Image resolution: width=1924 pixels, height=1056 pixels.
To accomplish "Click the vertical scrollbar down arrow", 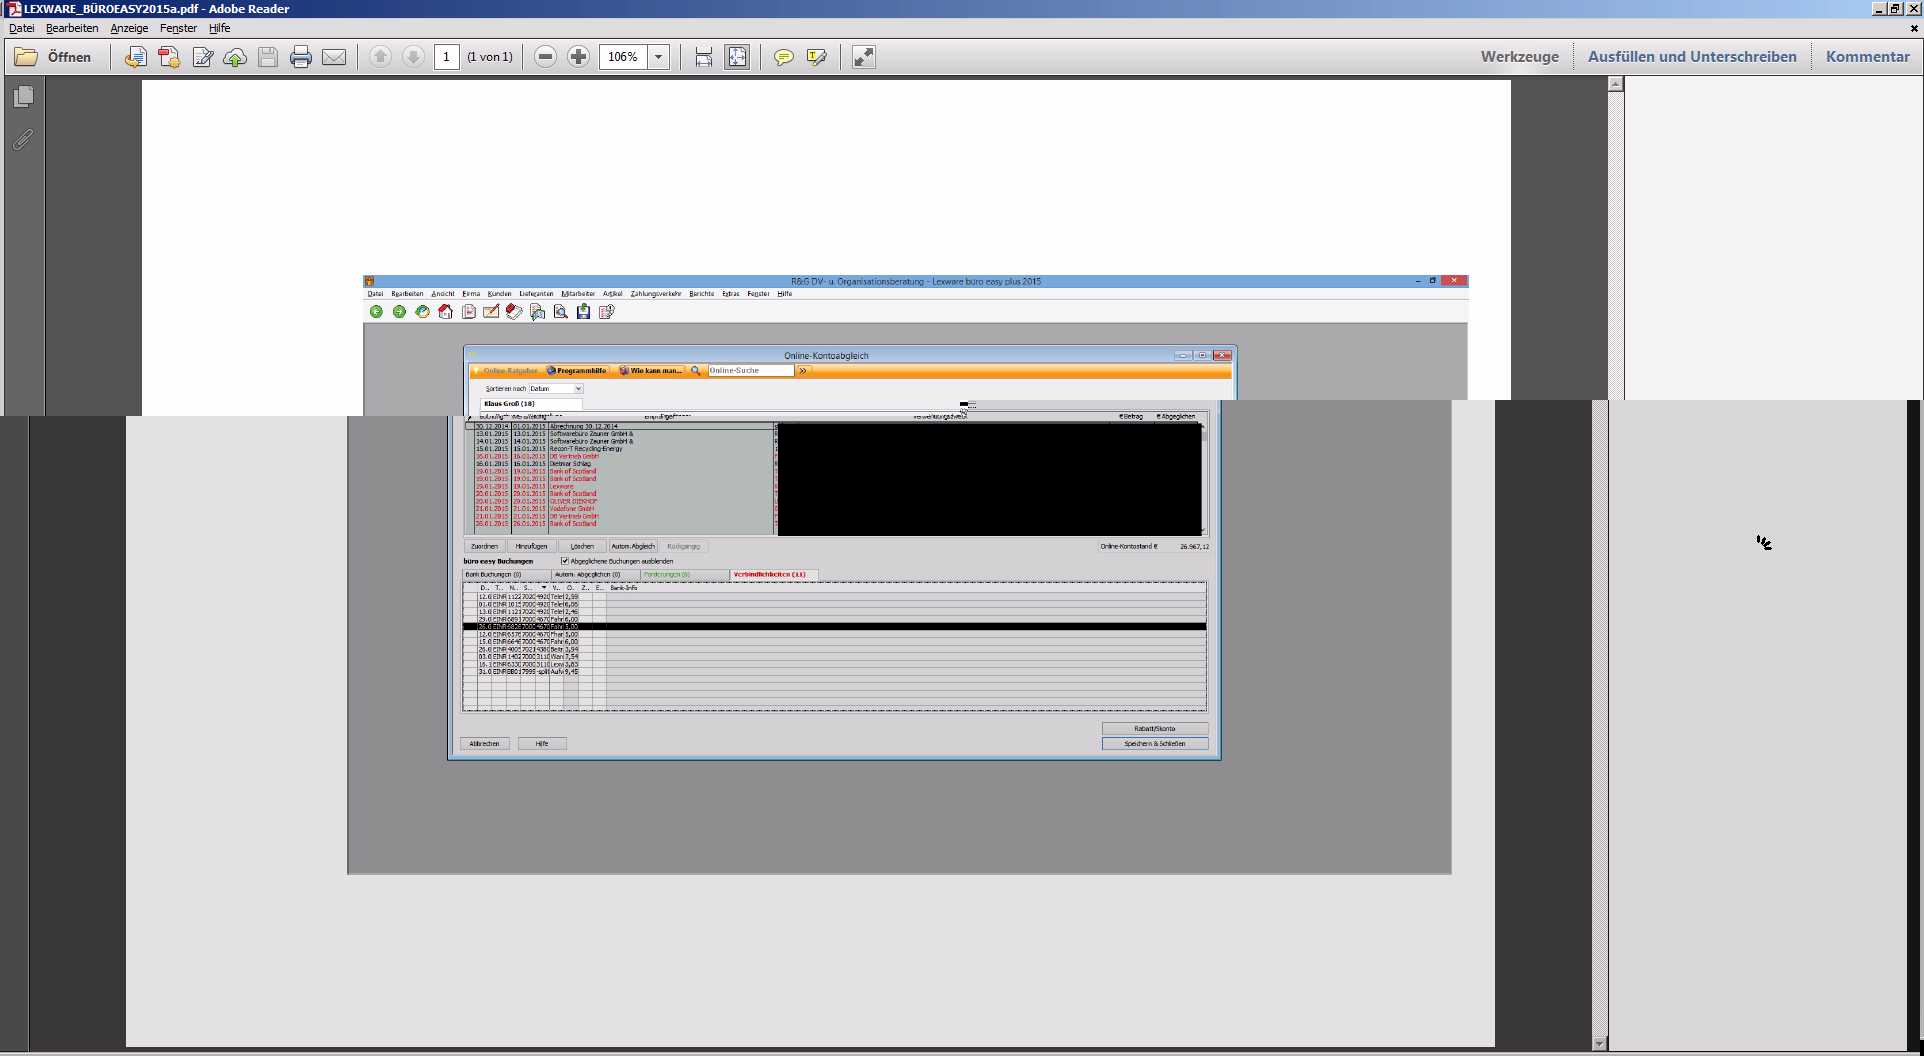I will pos(1599,1043).
